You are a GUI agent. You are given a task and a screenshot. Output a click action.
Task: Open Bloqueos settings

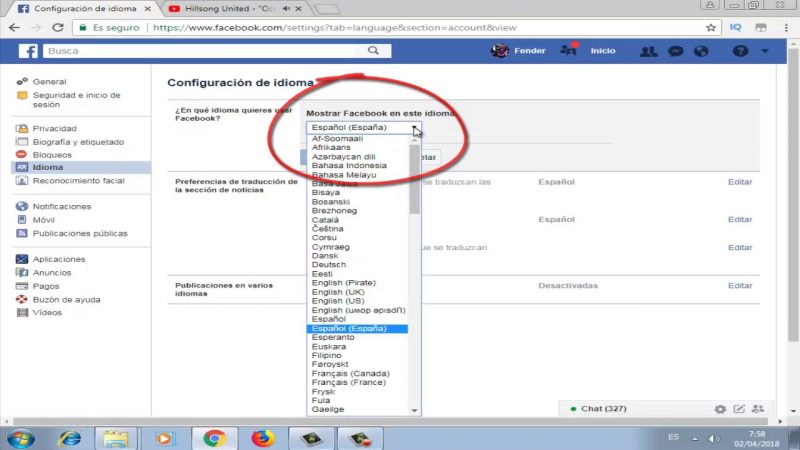[52, 155]
